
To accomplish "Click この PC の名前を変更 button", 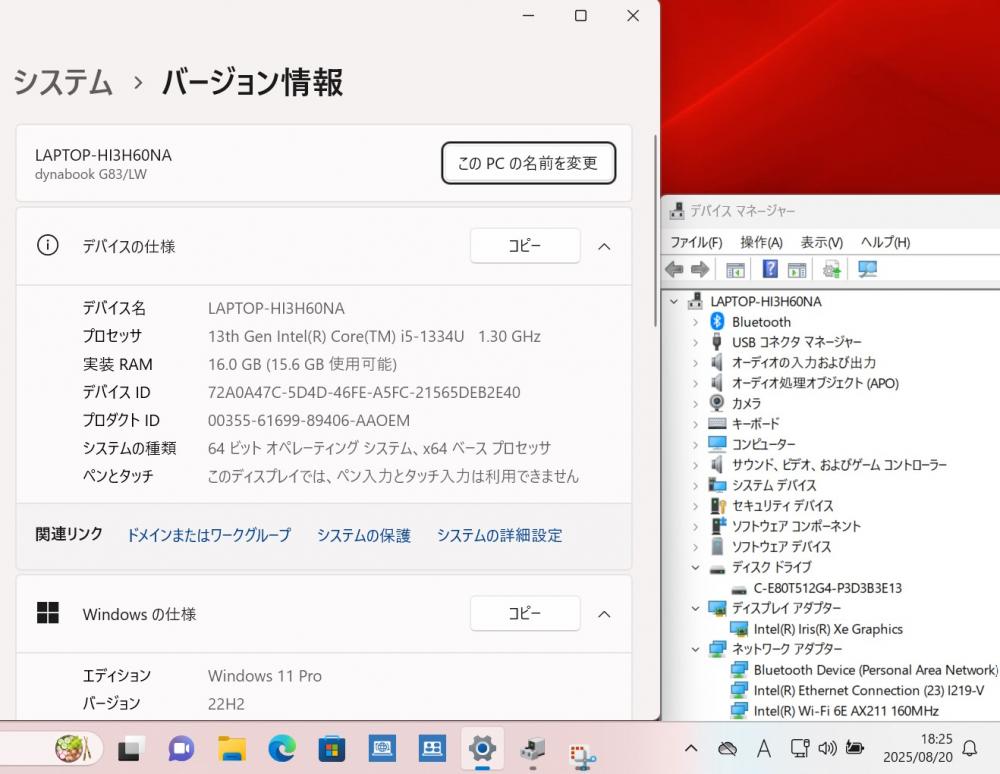I will click(528, 163).
